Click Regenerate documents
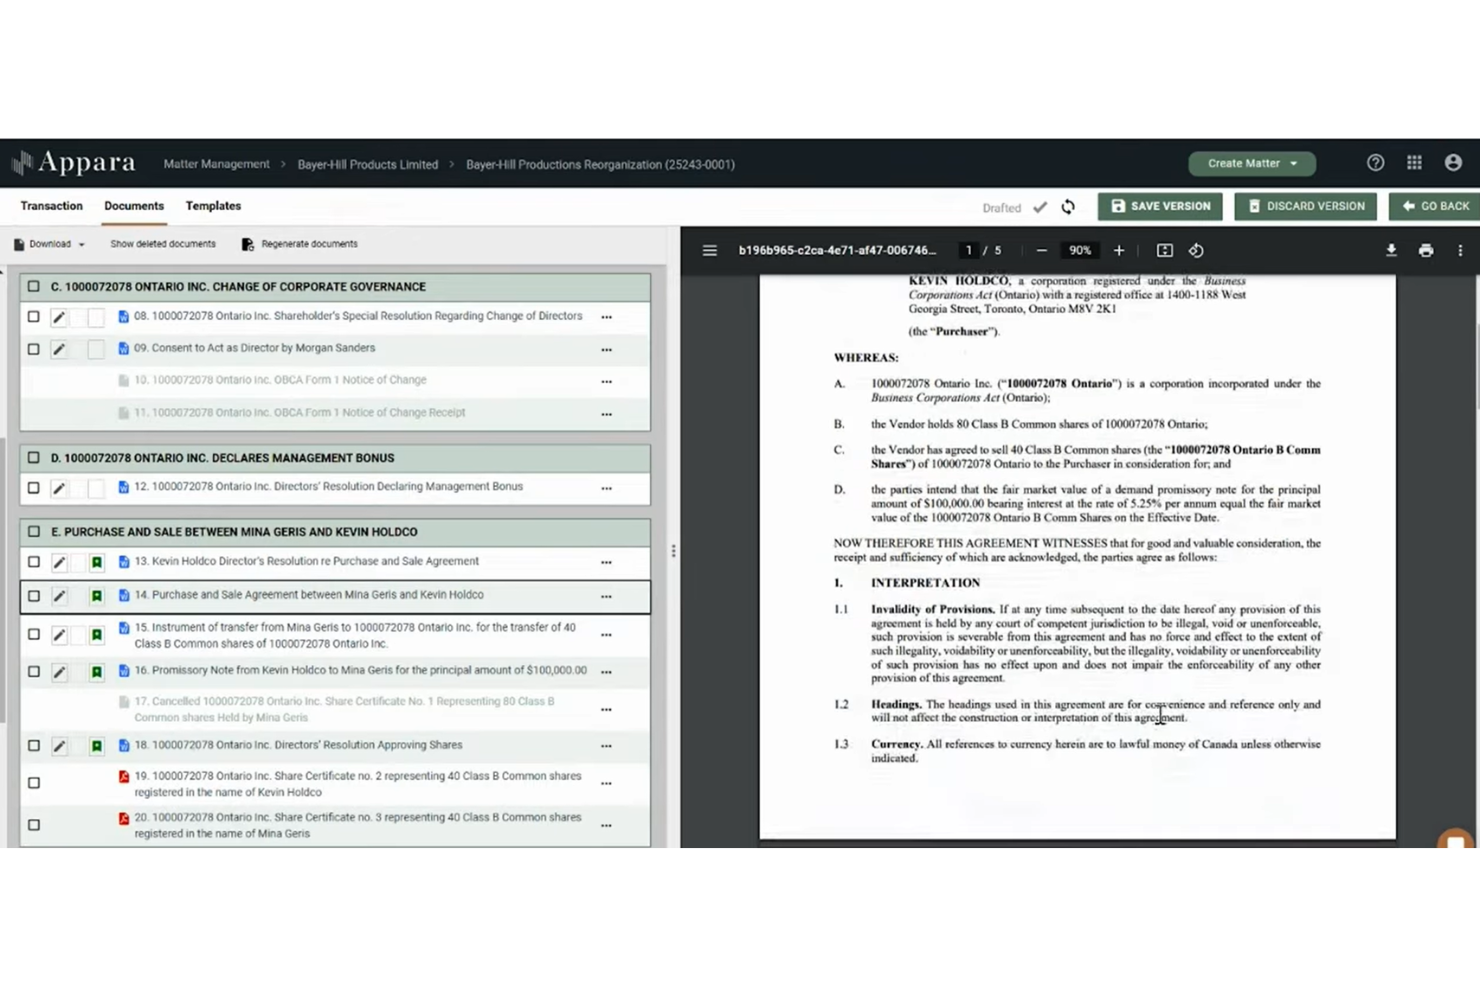The width and height of the screenshot is (1480, 987). (299, 244)
